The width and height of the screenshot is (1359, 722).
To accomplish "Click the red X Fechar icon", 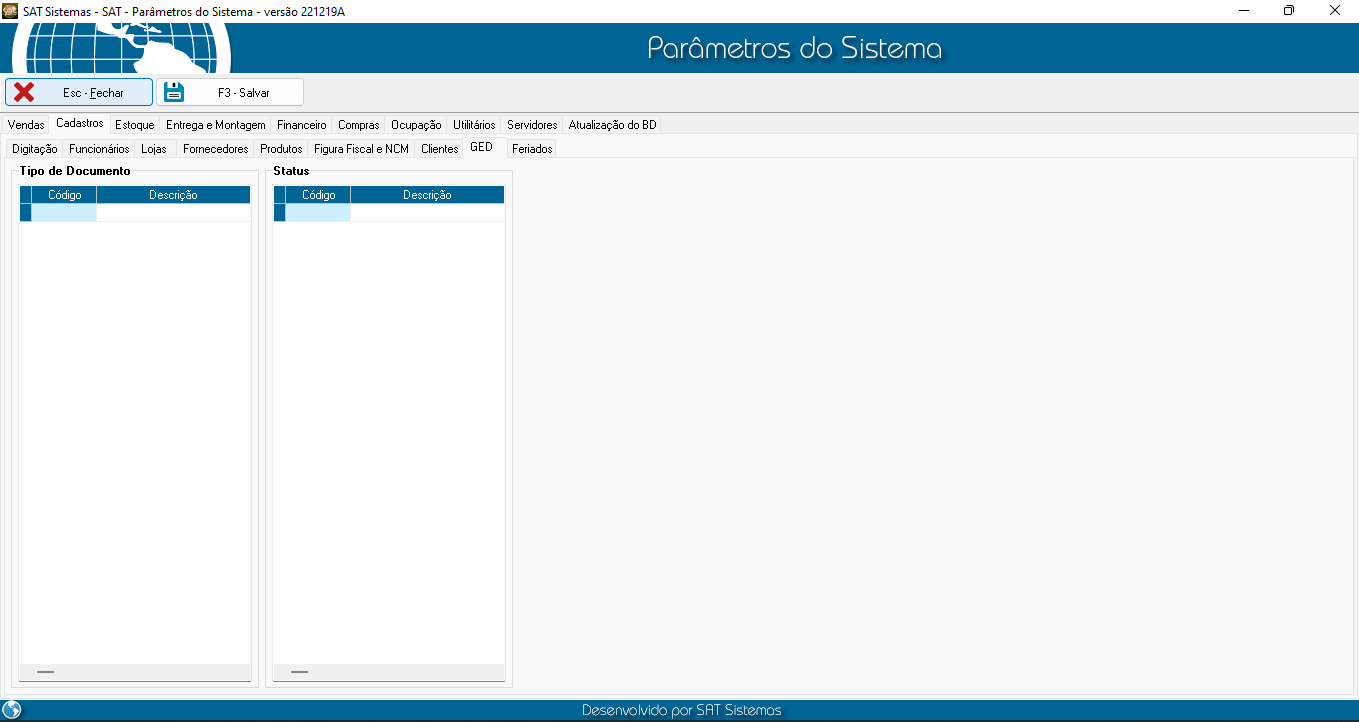I will tap(24, 92).
